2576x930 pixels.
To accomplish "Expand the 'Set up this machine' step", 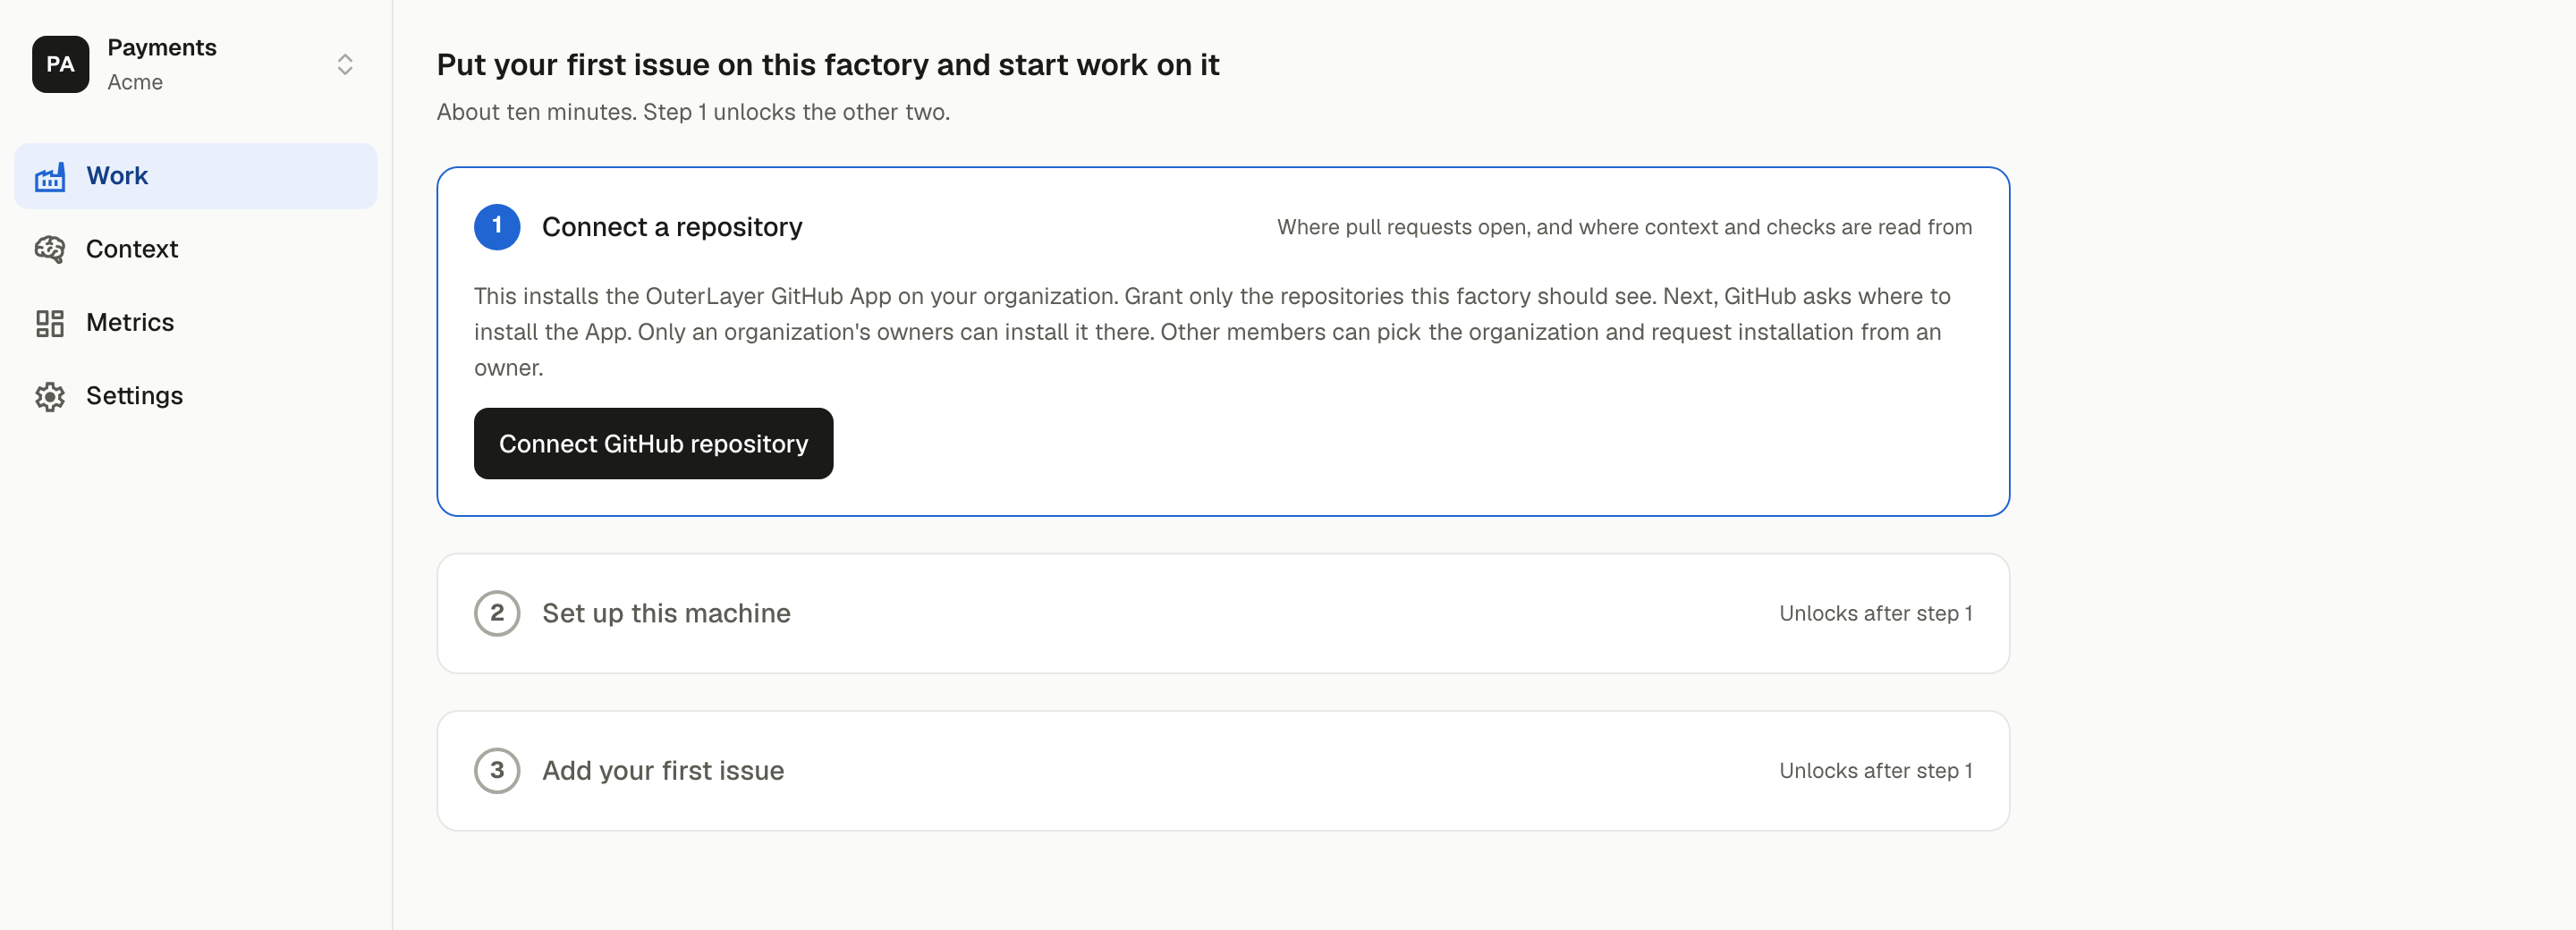I will coord(1223,613).
